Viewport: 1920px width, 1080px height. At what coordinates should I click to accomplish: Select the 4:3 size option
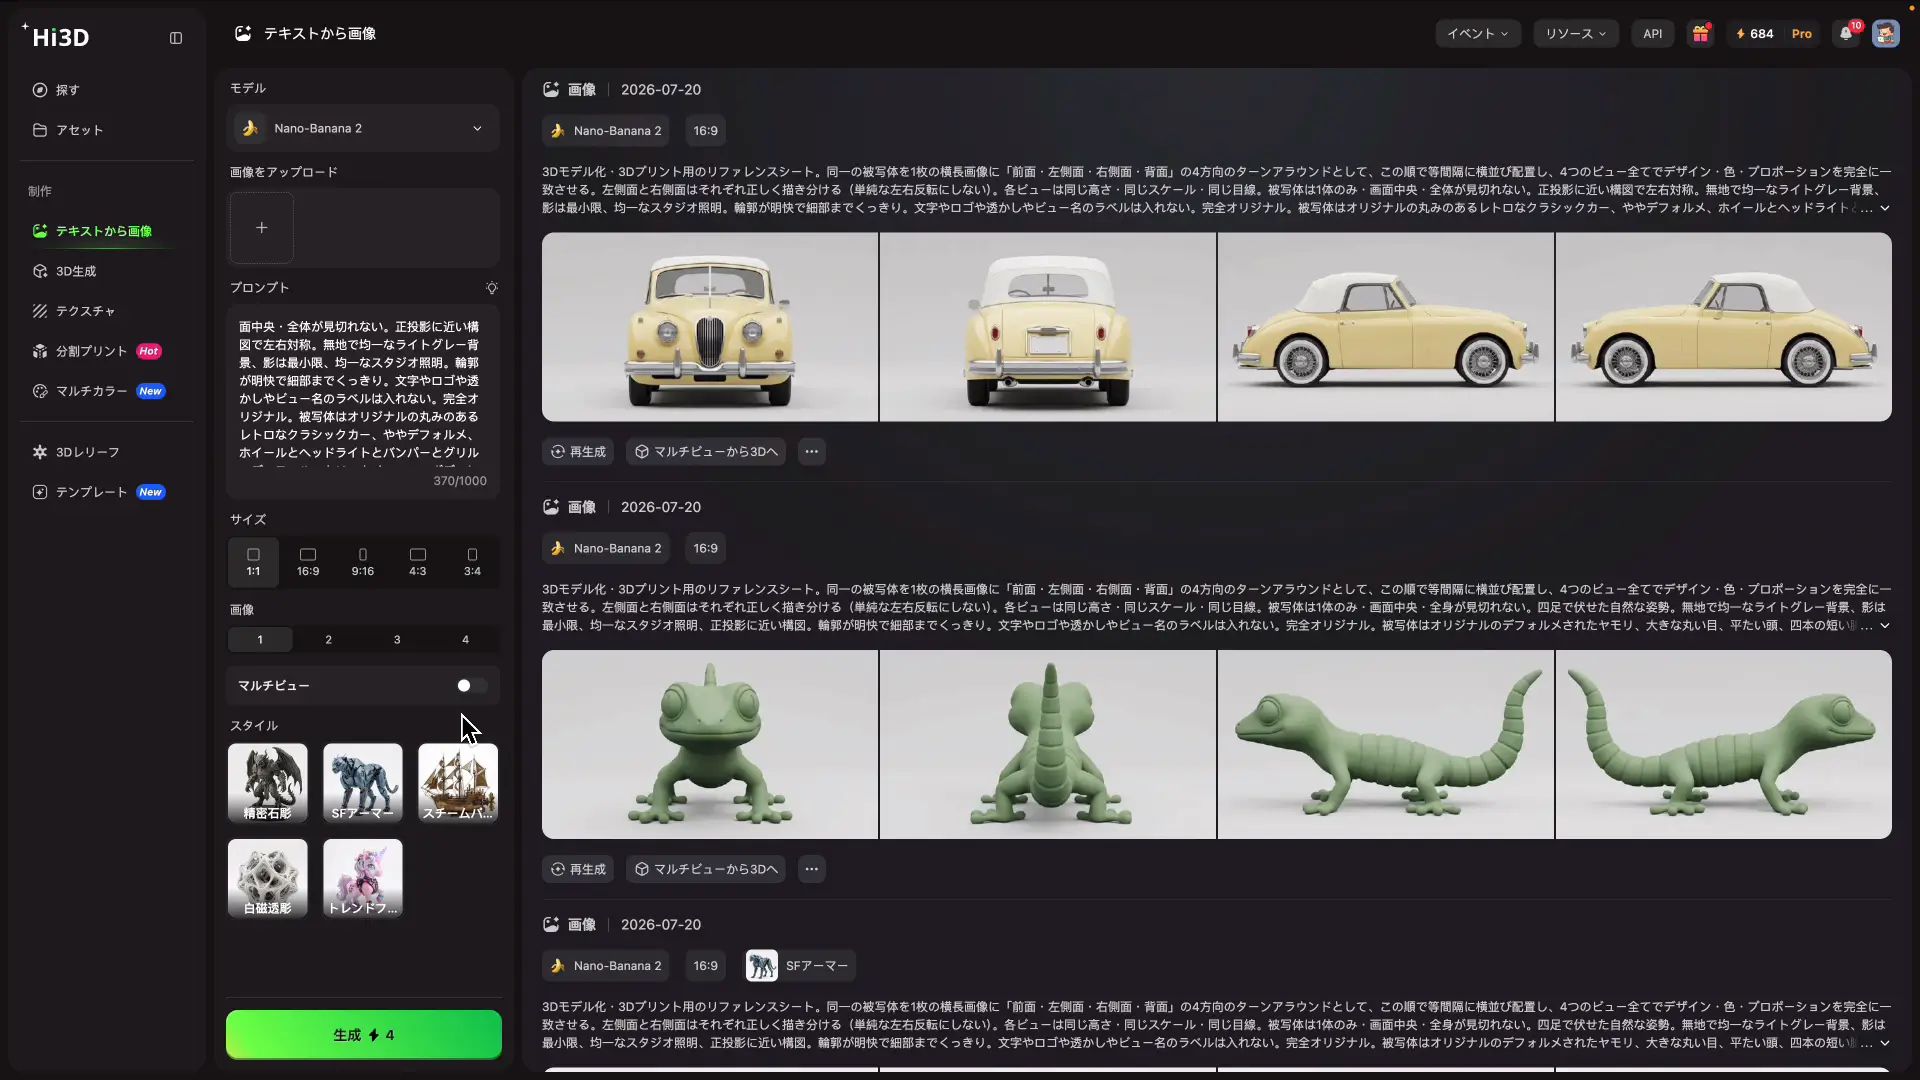tap(418, 562)
